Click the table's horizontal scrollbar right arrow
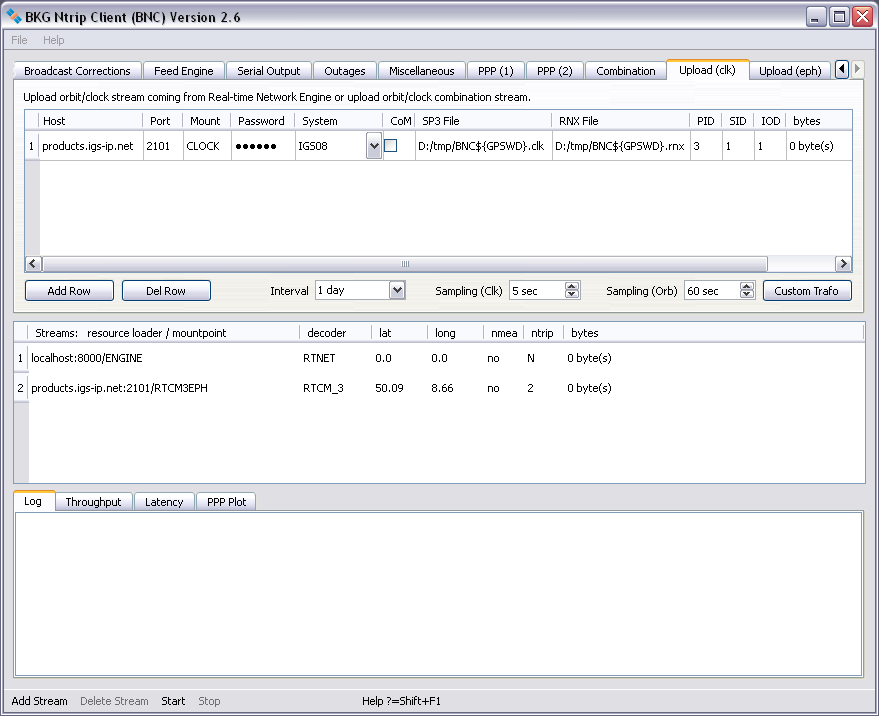This screenshot has width=879, height=716. 843,264
